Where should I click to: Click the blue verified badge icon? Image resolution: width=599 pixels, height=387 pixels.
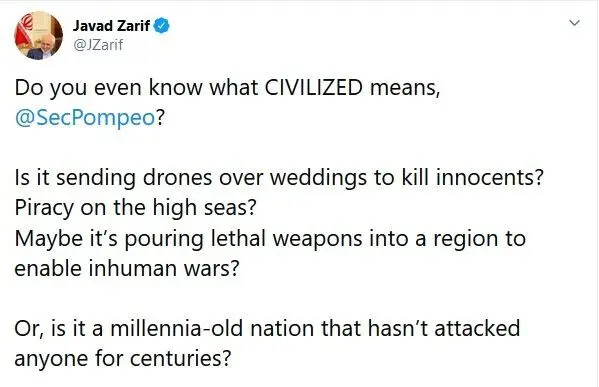pos(162,26)
